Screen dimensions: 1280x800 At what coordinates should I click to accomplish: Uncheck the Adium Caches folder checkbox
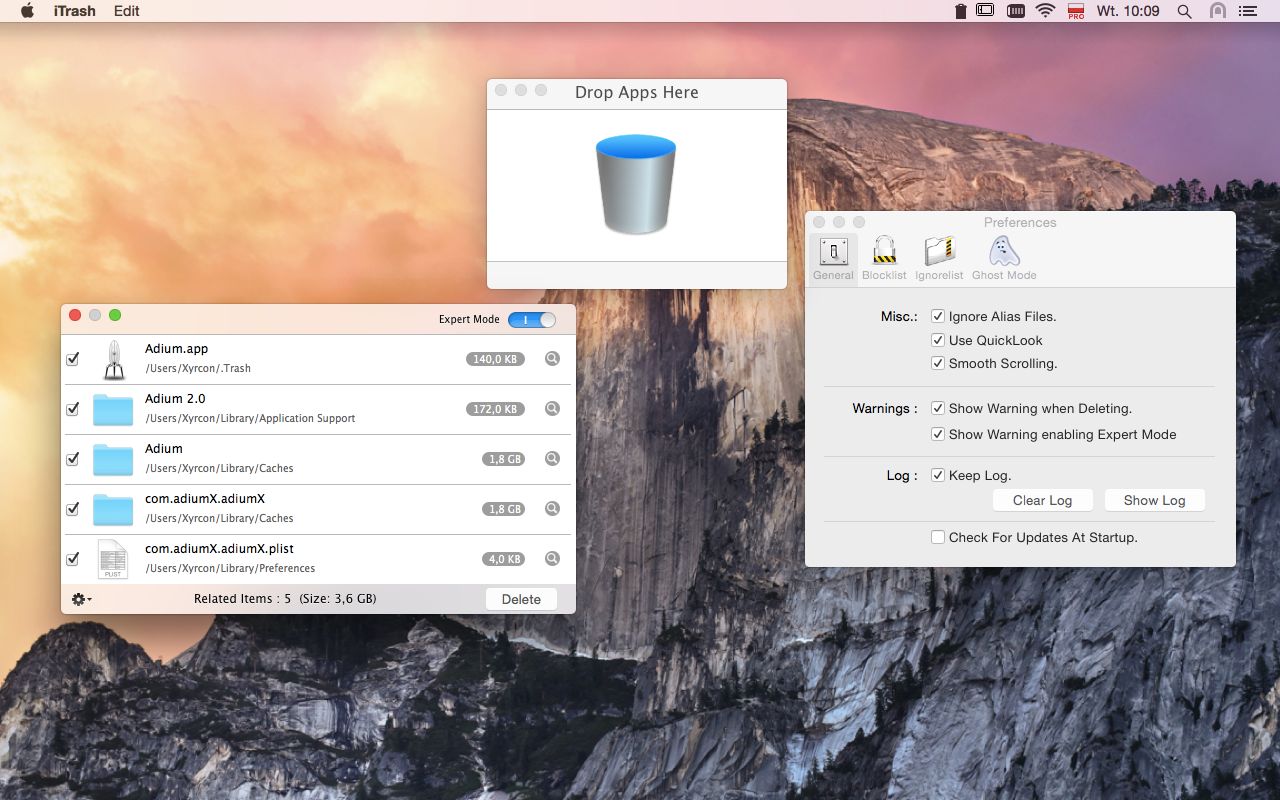(x=72, y=459)
